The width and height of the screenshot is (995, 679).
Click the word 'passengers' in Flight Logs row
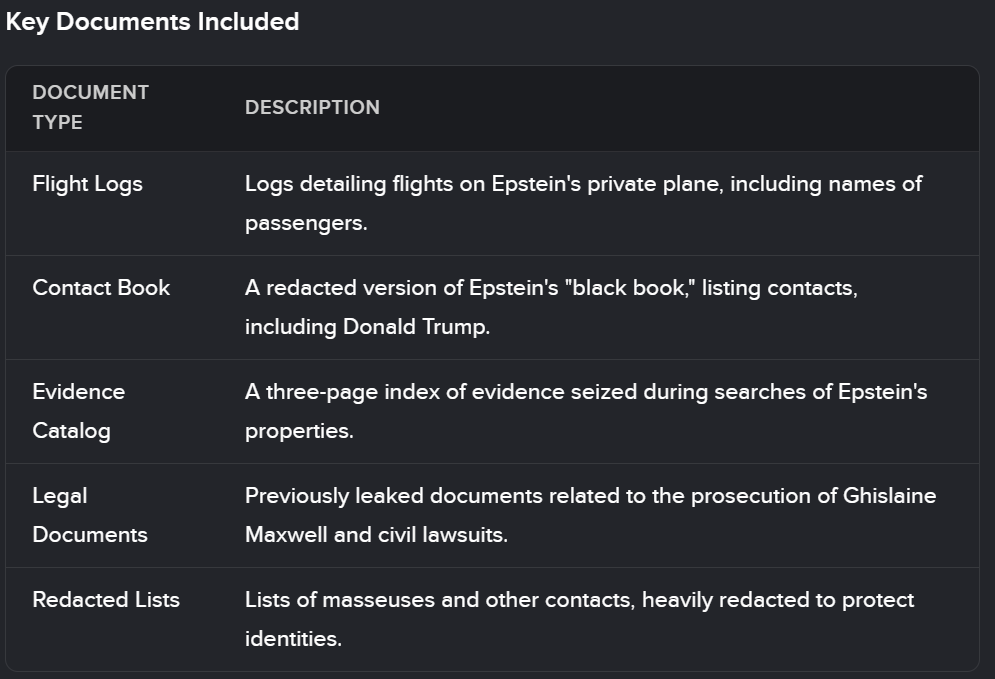(x=304, y=223)
